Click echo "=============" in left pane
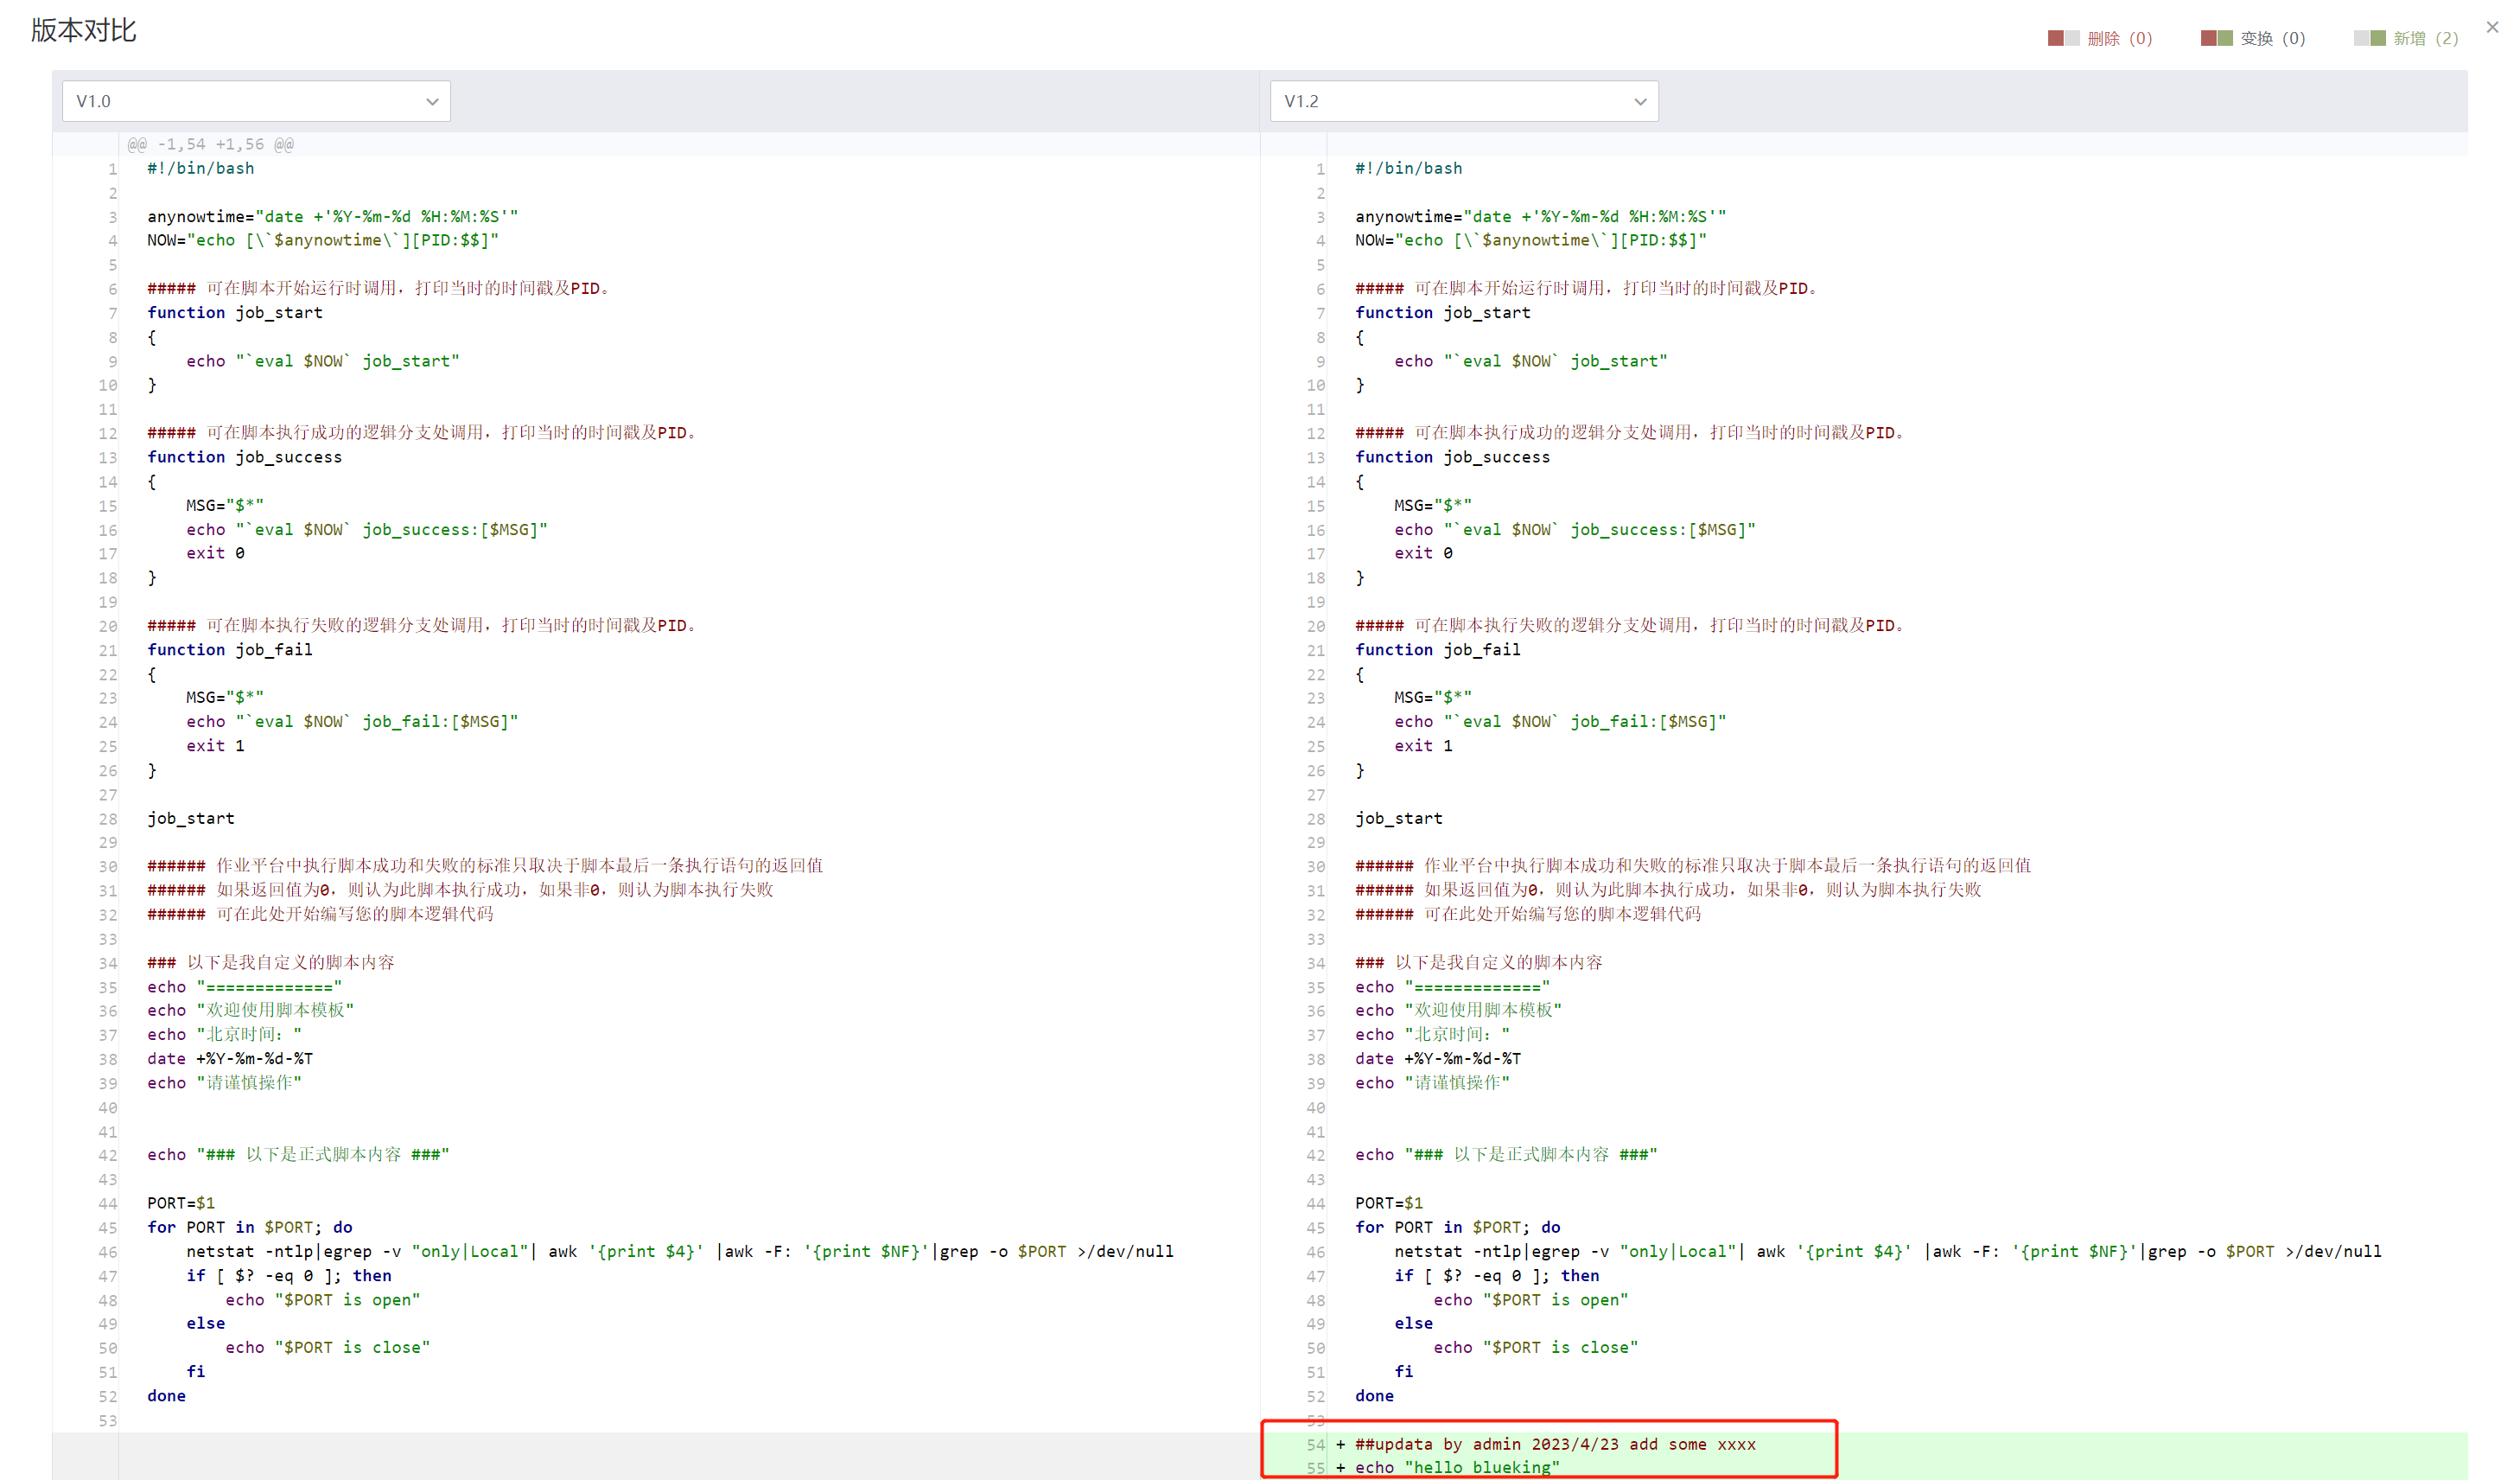The height and width of the screenshot is (1480, 2520). pos(244,986)
